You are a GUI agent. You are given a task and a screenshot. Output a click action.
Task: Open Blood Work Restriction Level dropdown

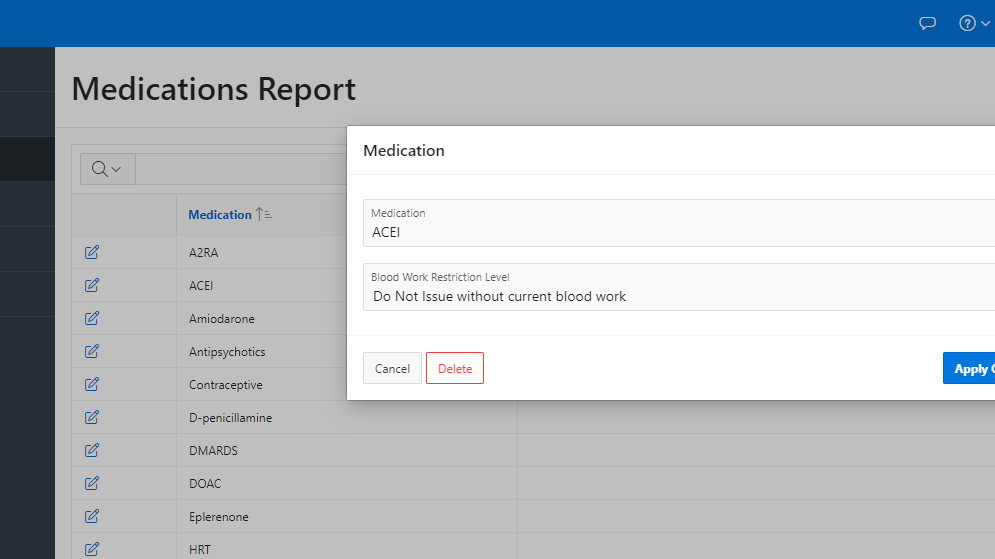point(680,296)
